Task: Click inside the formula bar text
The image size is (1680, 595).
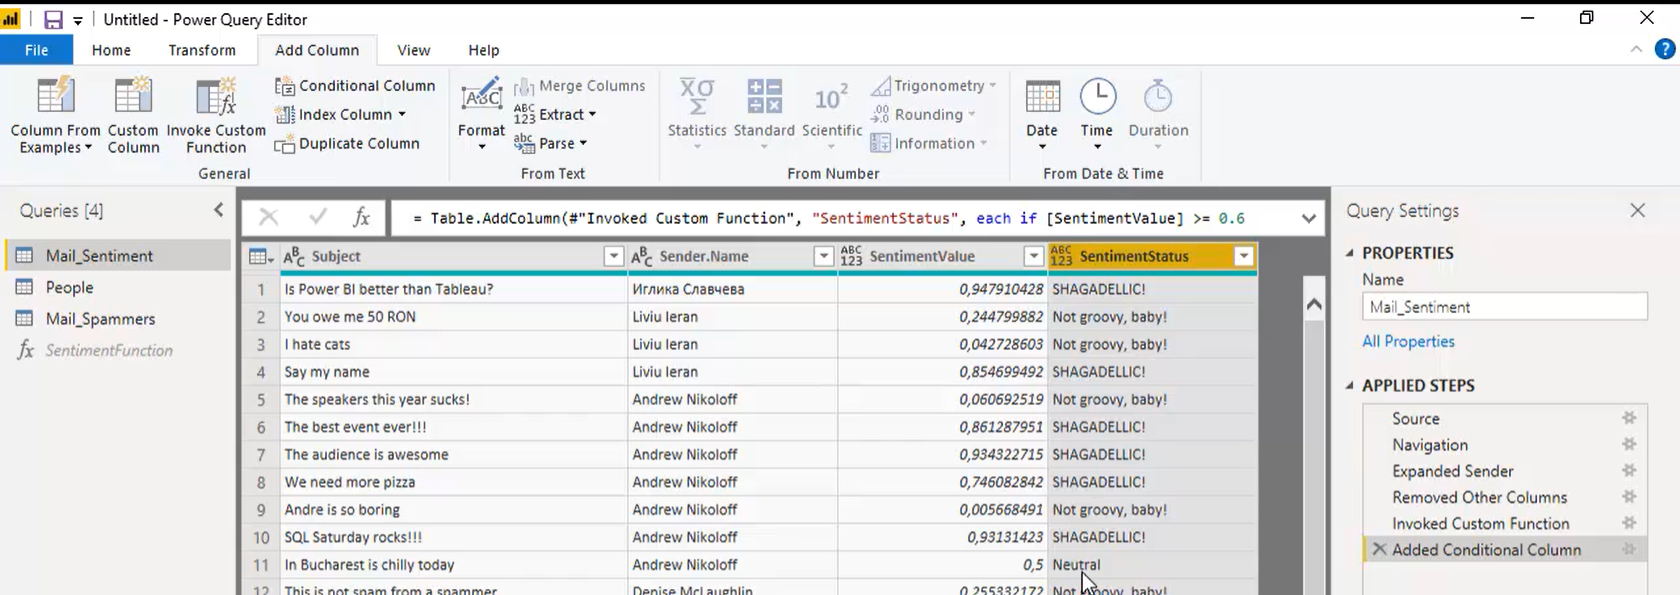Action: point(828,218)
